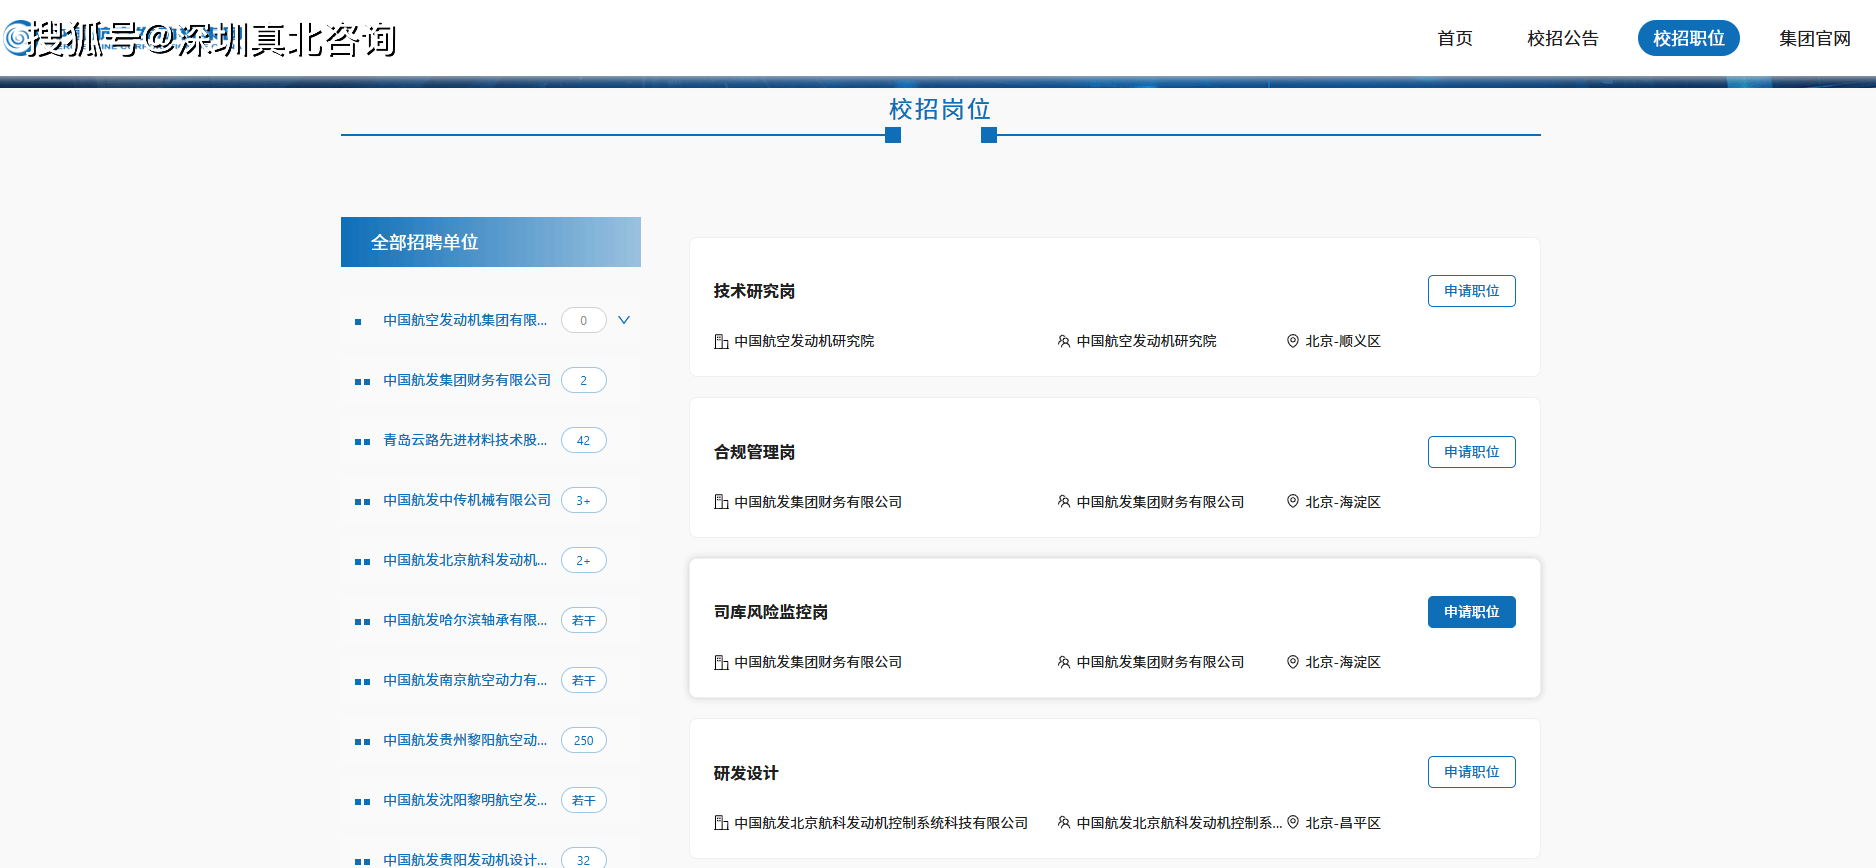The height and width of the screenshot is (868, 1876).
Task: Expand the 中国航空发动机集团 chevron arrow
Action: click(x=624, y=320)
